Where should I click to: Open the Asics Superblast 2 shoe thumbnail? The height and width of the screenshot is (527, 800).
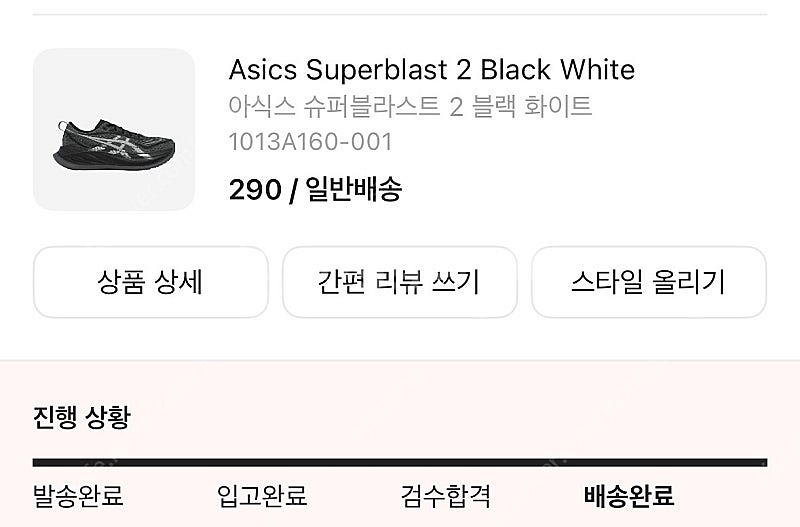tap(114, 129)
